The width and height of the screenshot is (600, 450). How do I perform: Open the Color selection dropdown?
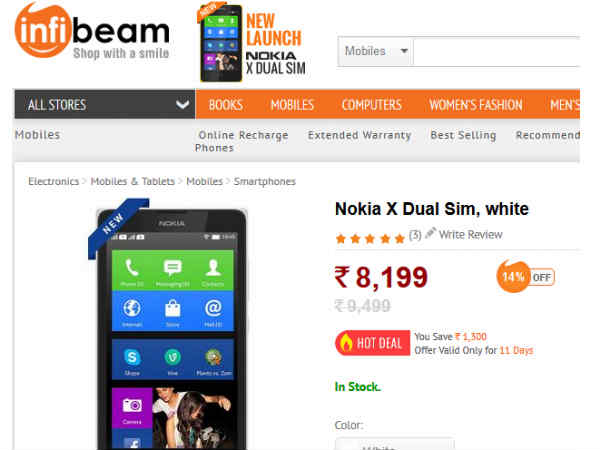pos(395,444)
